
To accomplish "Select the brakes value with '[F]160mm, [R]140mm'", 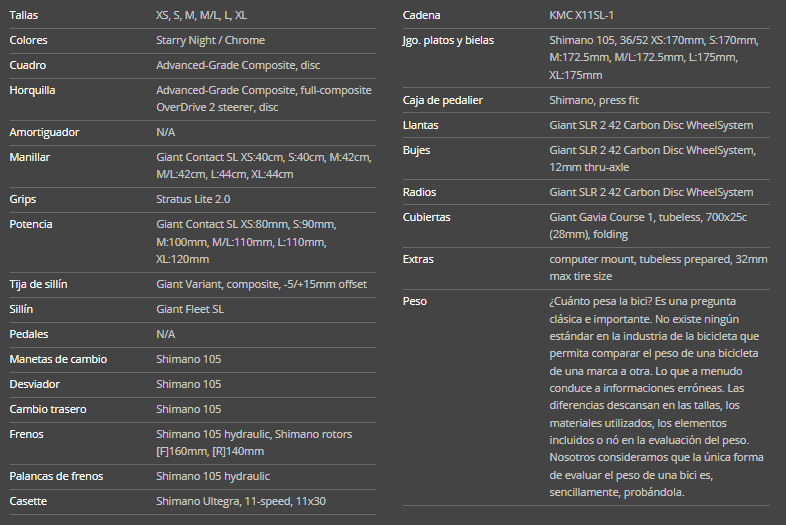I will (x=254, y=443).
